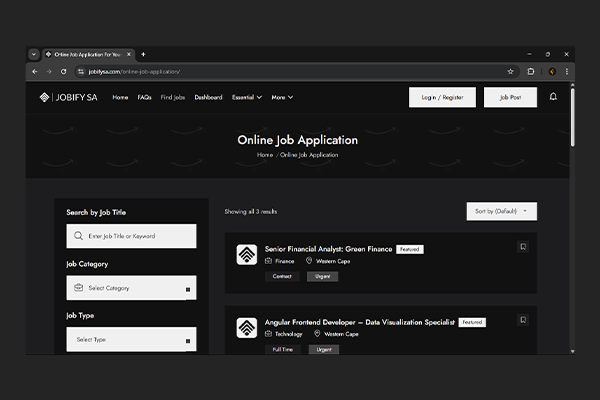Click Featured badge on Angular Frontend Developer
Image resolution: width=600 pixels, height=400 pixels.
coord(472,322)
